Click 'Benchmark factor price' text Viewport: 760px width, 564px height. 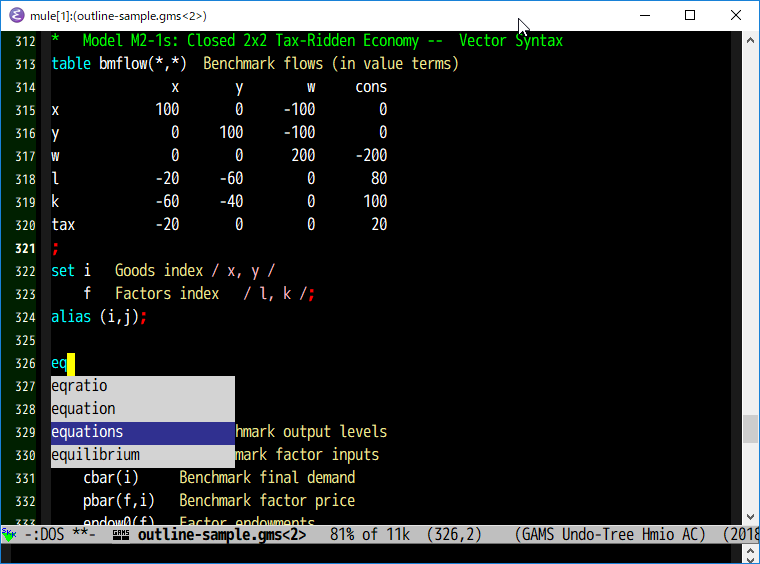tap(267, 501)
